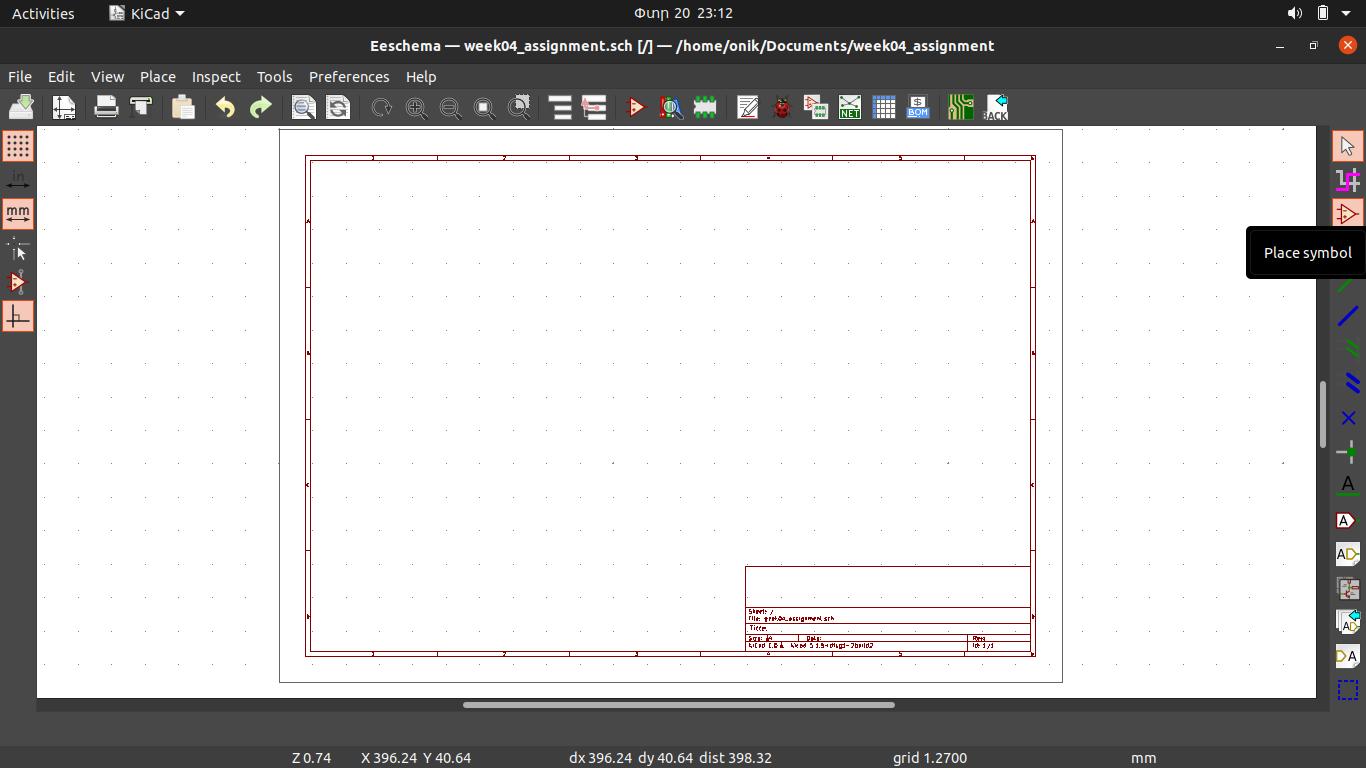Open the File menu
Screen dimensions: 1366x768
(x=20, y=77)
